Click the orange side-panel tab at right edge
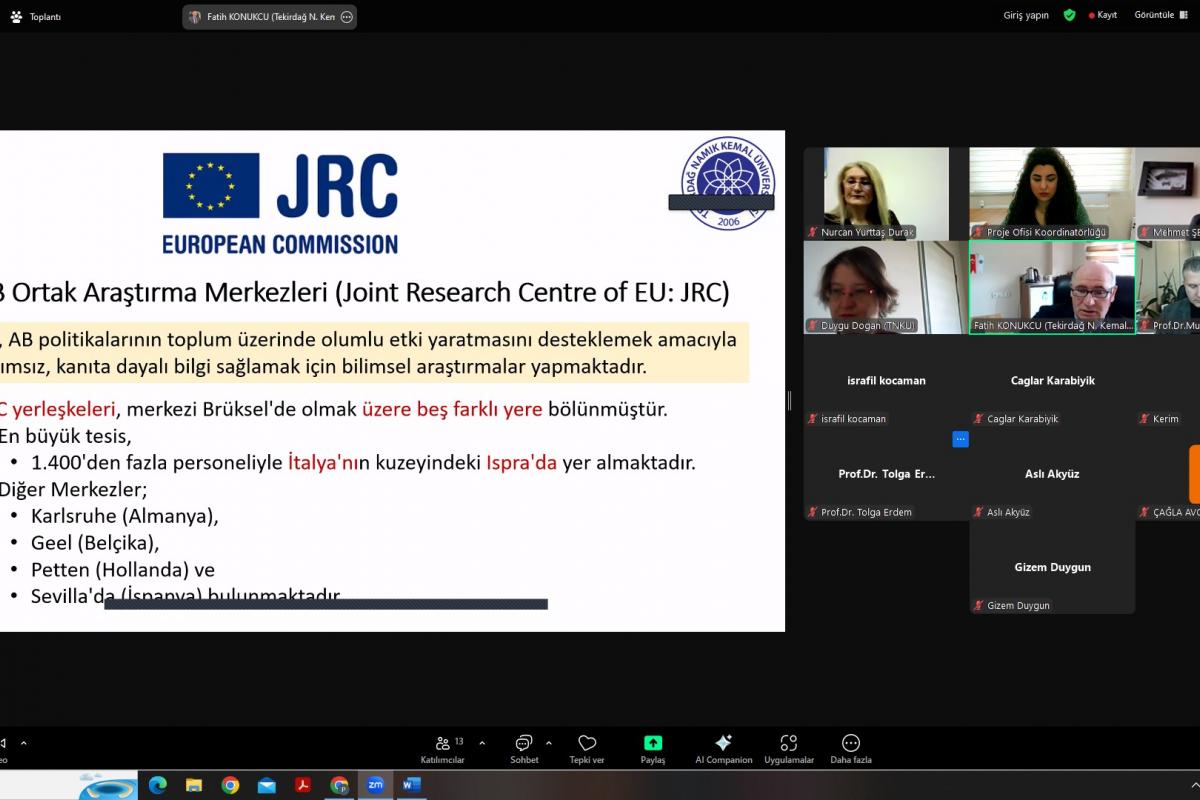The height and width of the screenshot is (800, 1200). pyautogui.click(x=1194, y=474)
